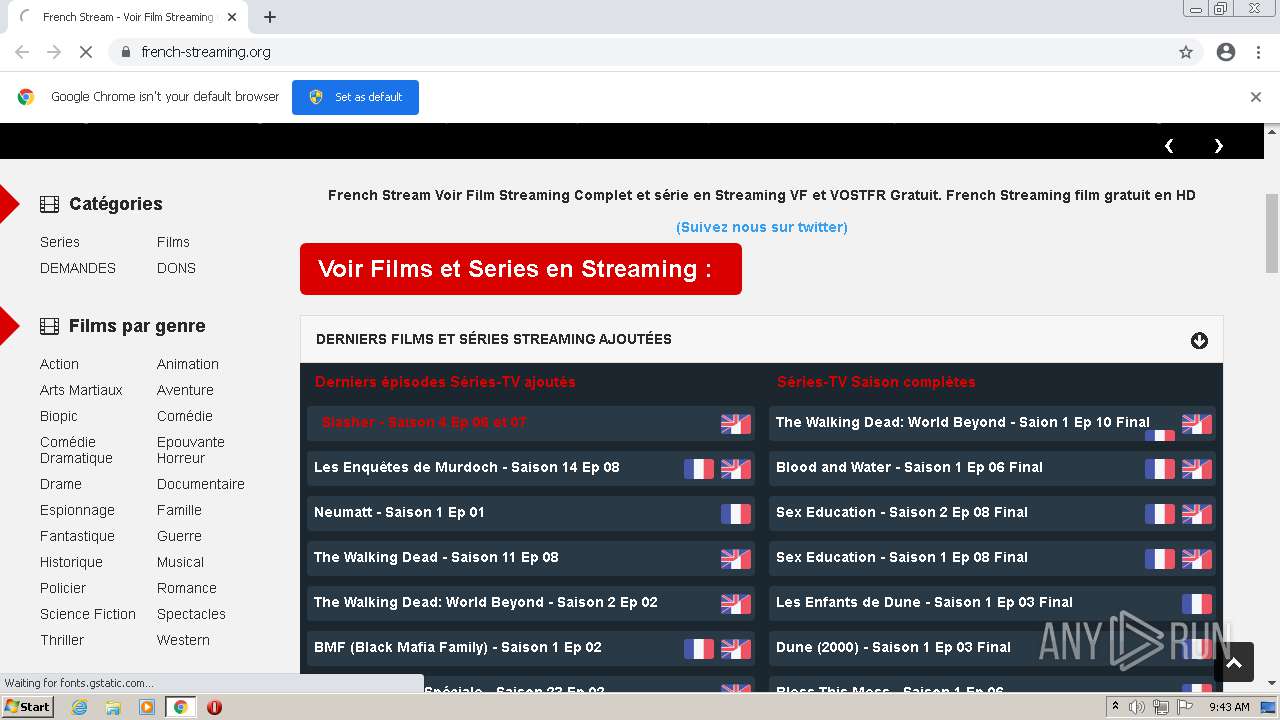Browse the Policier genre
1280x720 pixels.
point(63,588)
